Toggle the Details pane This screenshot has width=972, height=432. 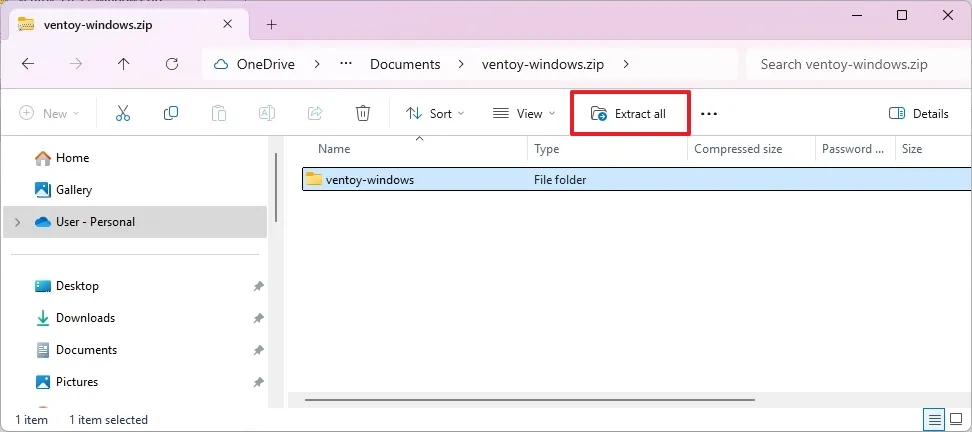click(919, 113)
